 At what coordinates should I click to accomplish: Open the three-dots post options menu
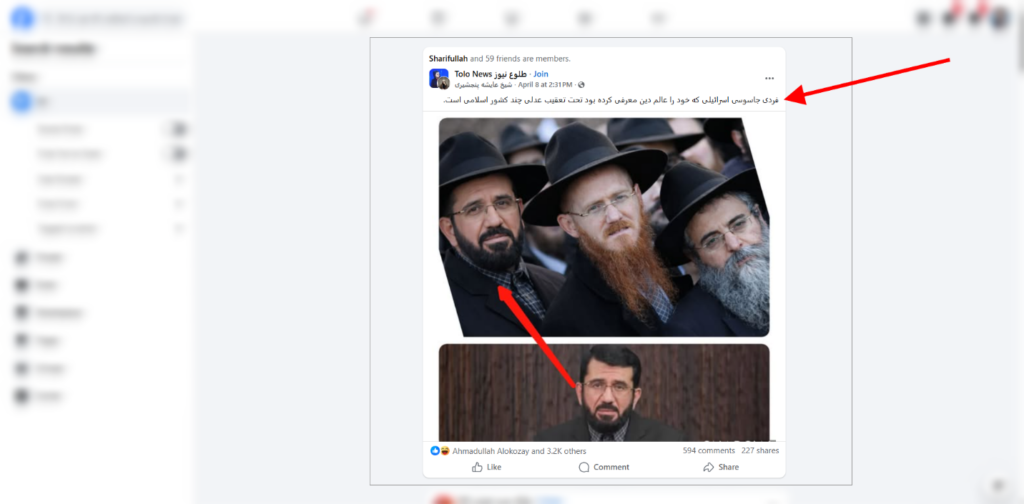(769, 78)
